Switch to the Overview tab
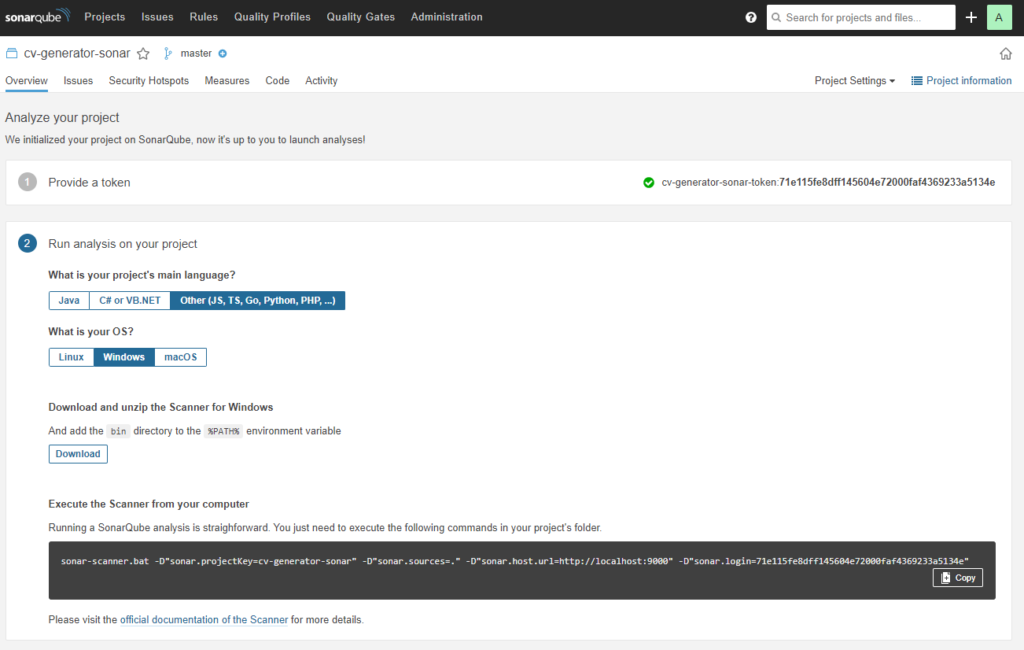 pos(26,81)
